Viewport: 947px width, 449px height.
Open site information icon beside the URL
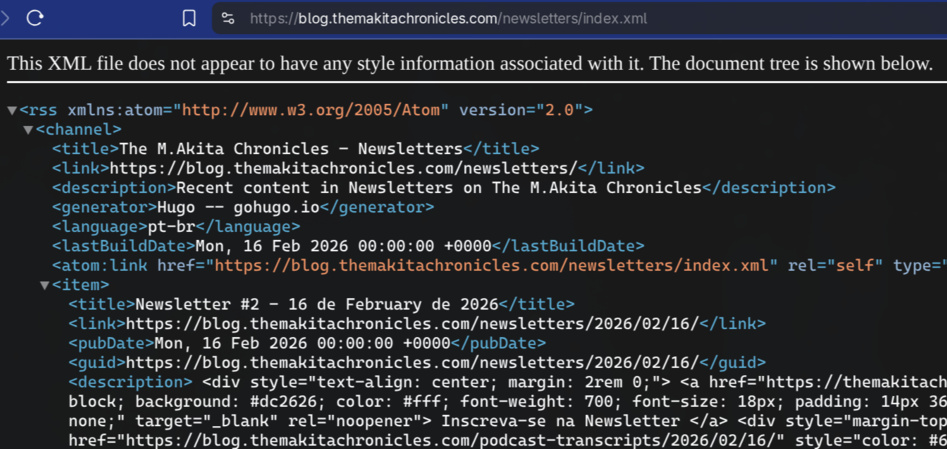(228, 18)
